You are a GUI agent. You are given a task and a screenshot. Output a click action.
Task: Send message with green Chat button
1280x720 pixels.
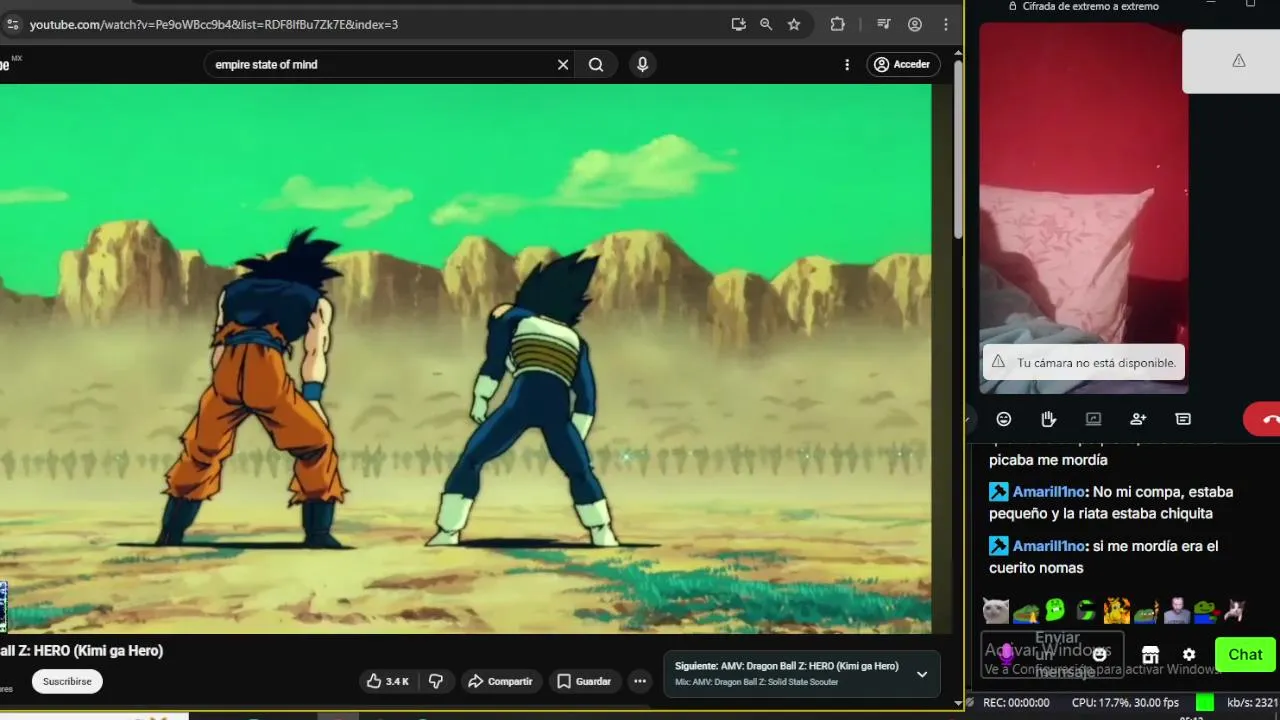[1245, 654]
